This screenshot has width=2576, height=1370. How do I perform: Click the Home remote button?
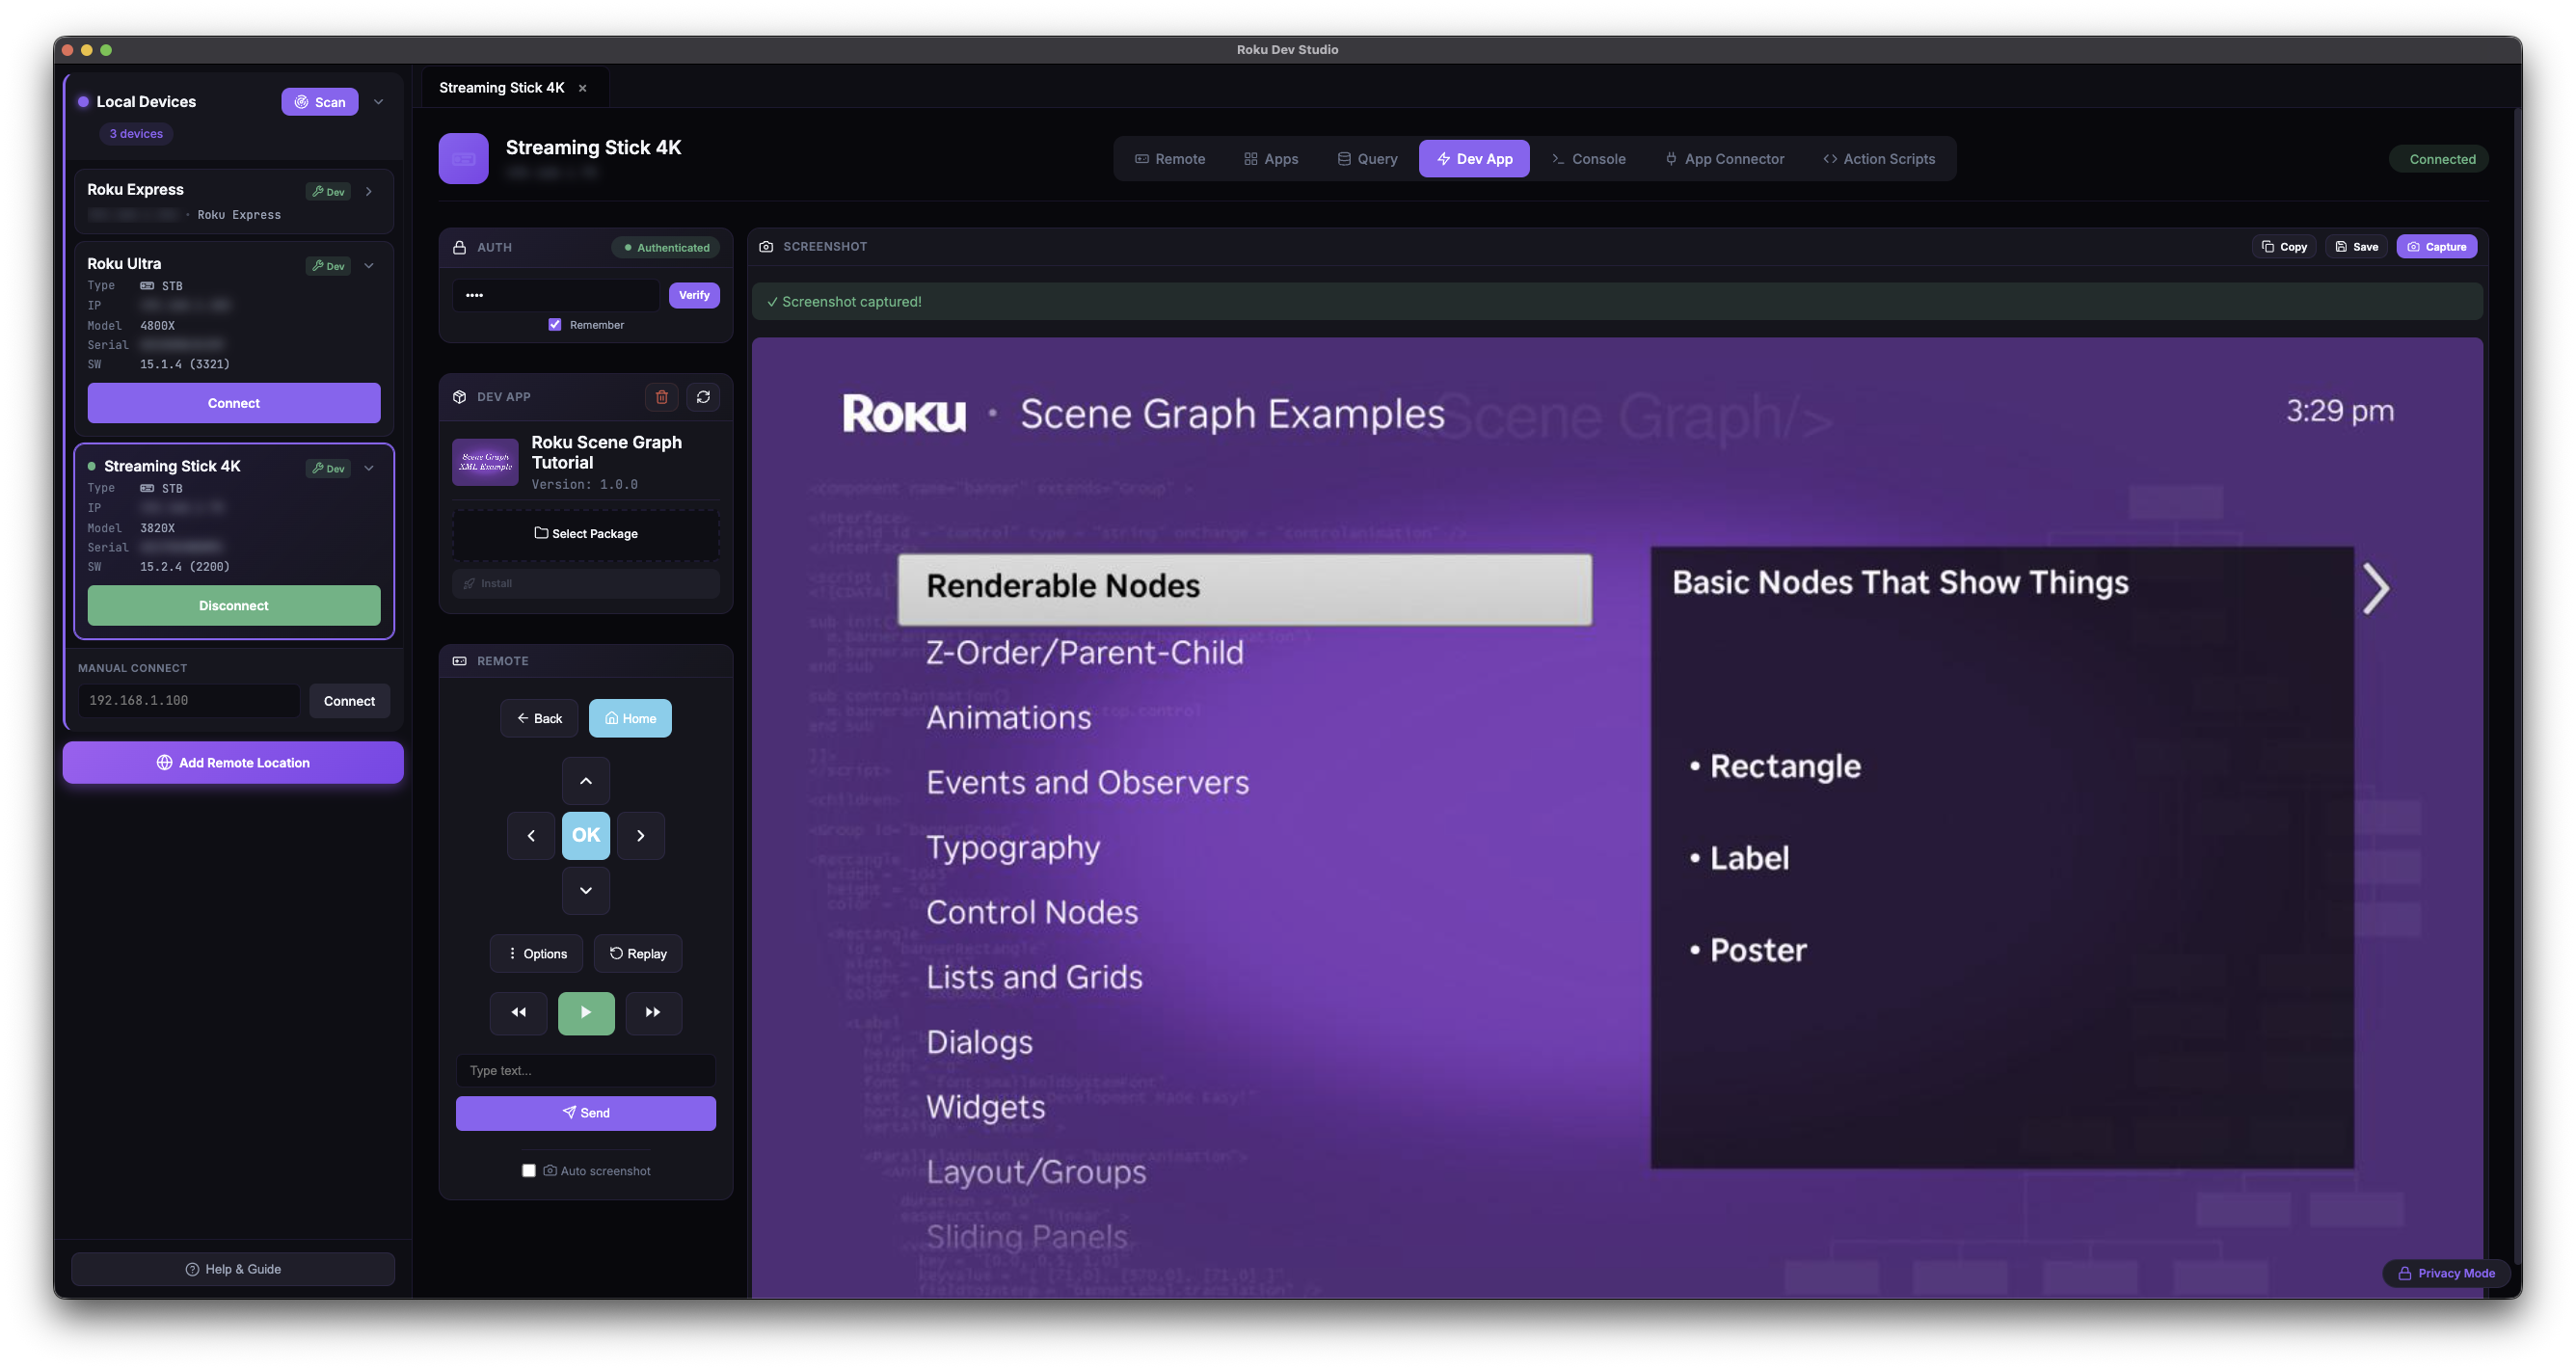tap(630, 718)
